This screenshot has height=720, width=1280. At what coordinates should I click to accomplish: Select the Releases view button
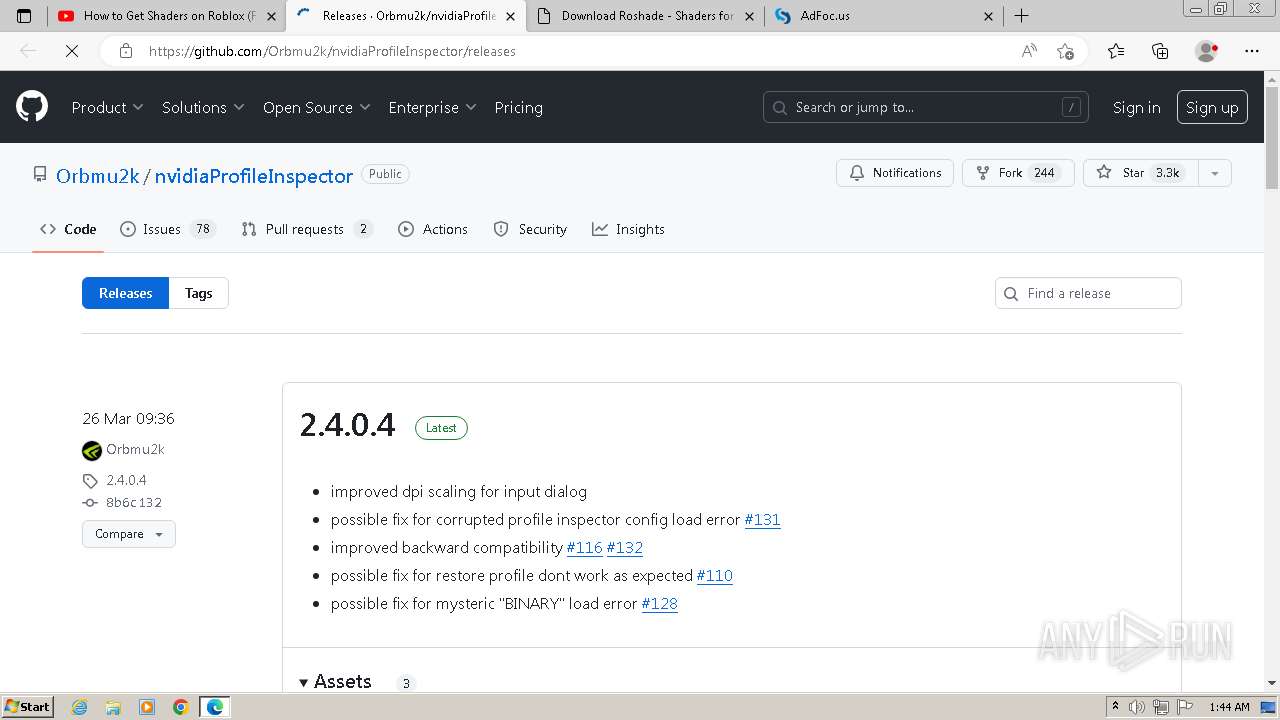pyautogui.click(x=125, y=293)
